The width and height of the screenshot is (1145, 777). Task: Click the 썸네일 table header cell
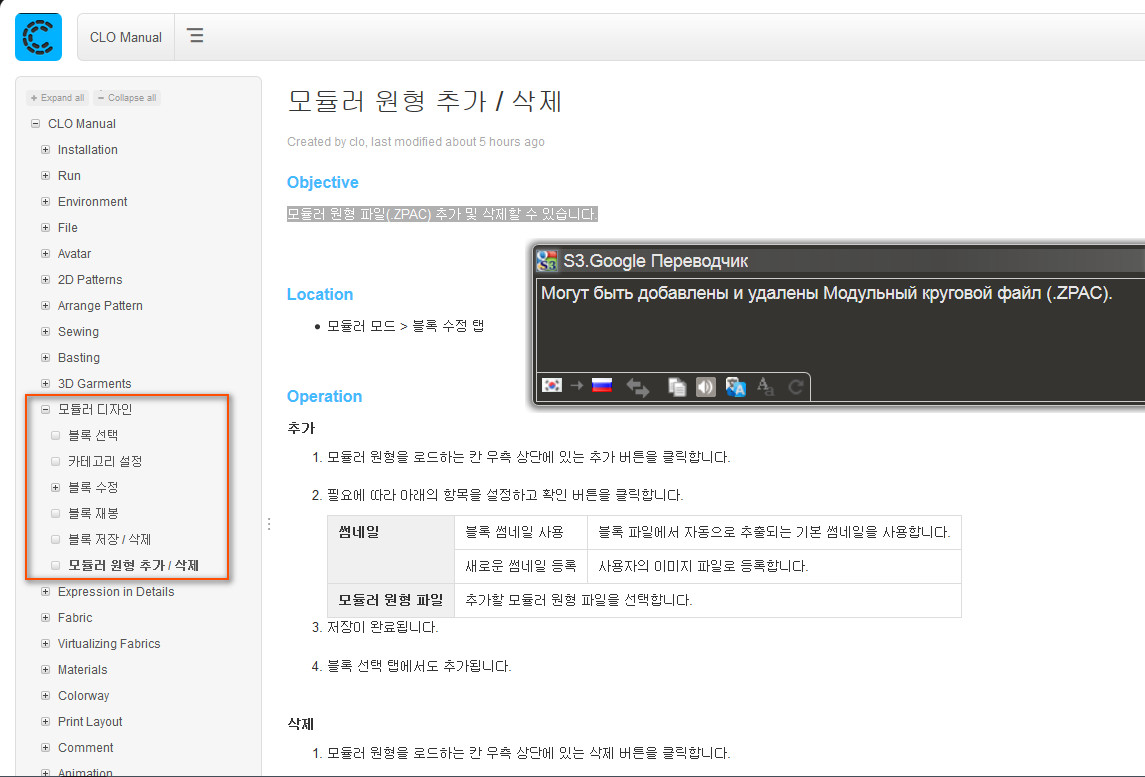coord(391,549)
